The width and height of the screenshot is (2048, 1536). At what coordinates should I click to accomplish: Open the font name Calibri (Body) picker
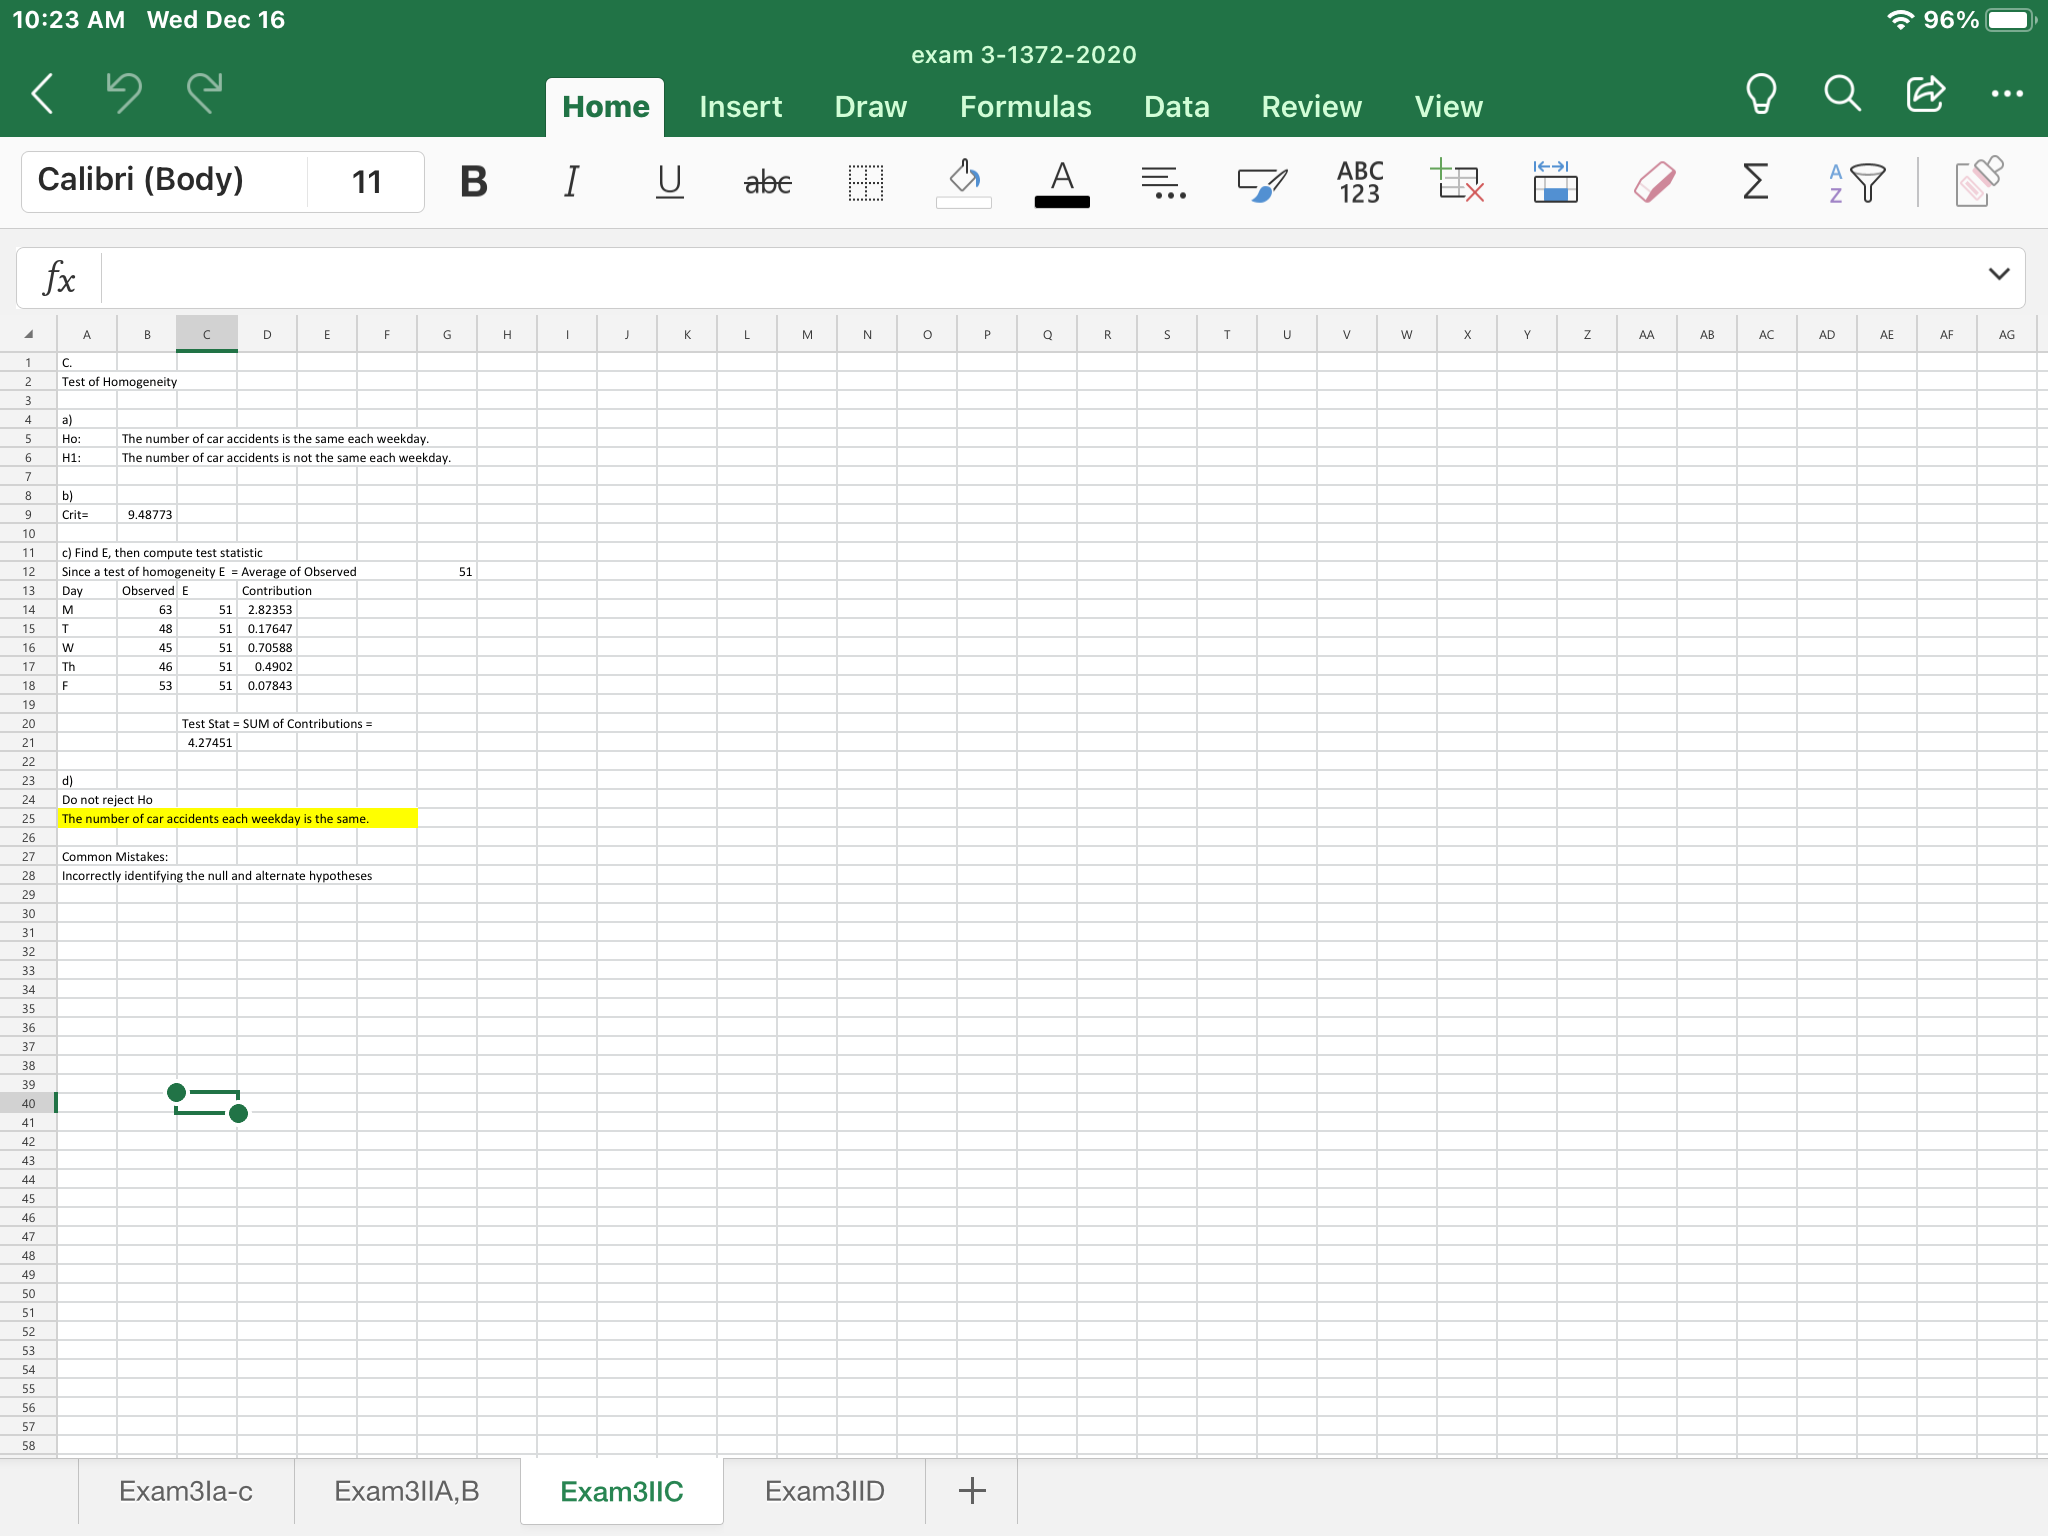164,181
